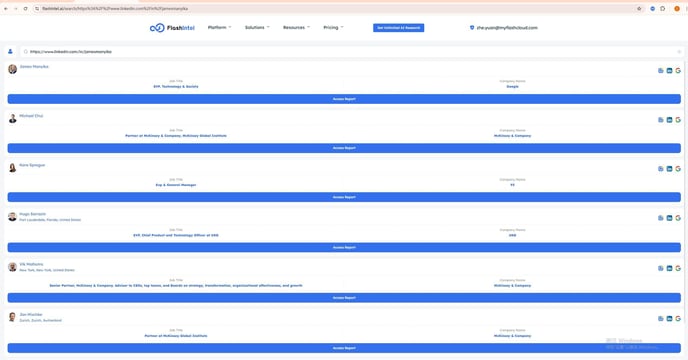Click the browser address bar URL
This screenshot has width=688, height=360.
tap(115, 8)
